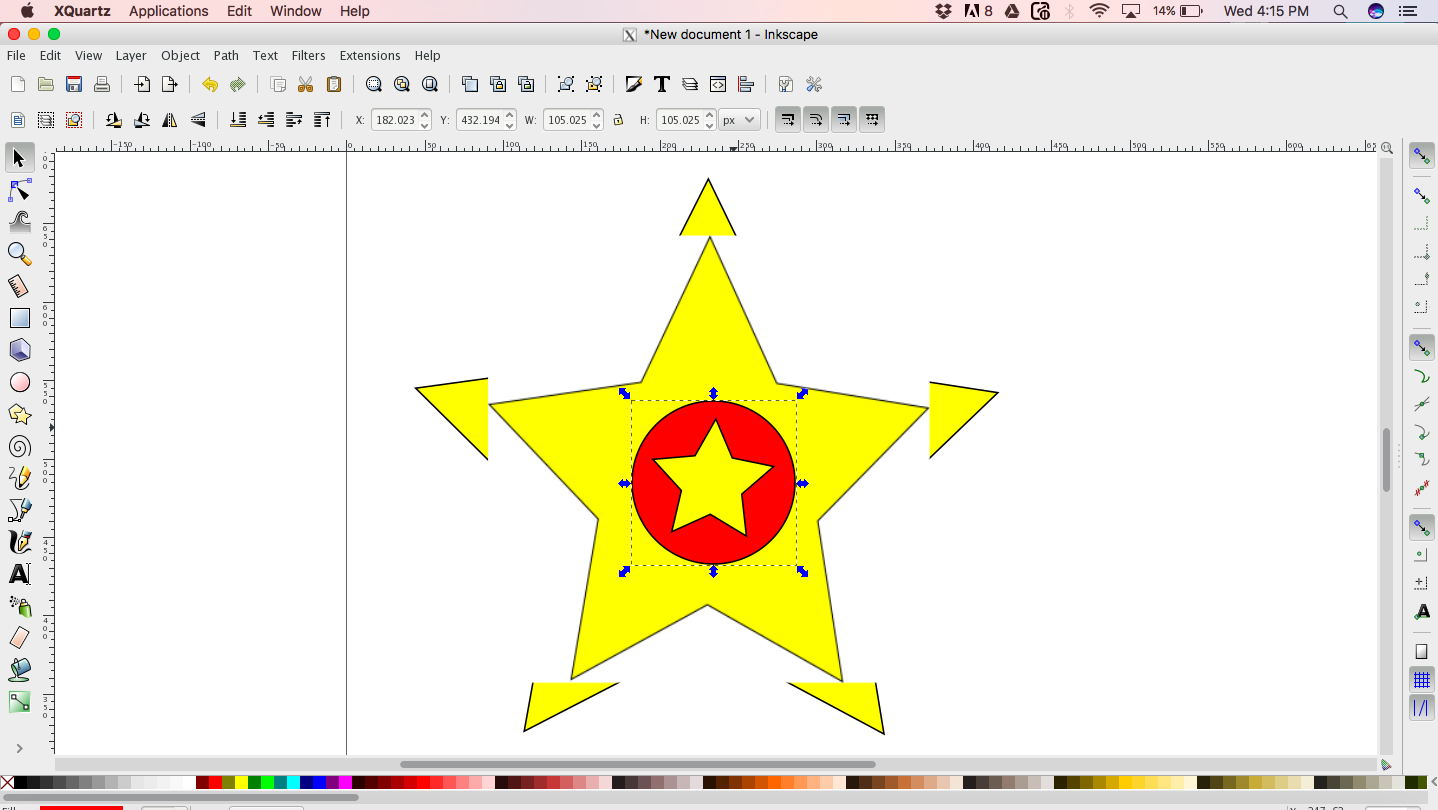The image size is (1438, 810).
Task: Open XQuartz Applications menu
Action: pyautogui.click(x=168, y=11)
